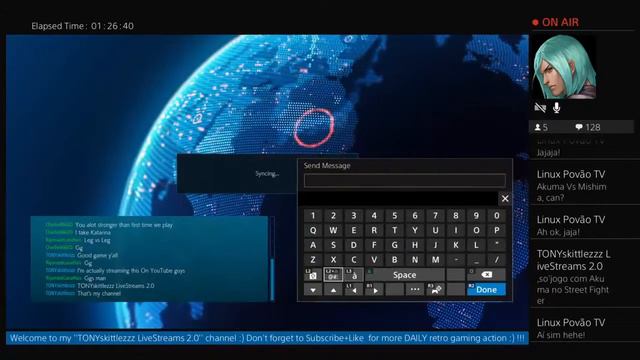Click chat line about streaming on YouTube

tap(131, 271)
